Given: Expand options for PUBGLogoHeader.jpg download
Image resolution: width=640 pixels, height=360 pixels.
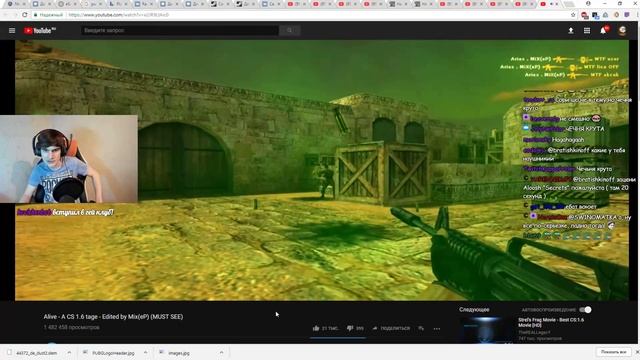Looking at the screenshot, I should click(145, 353).
